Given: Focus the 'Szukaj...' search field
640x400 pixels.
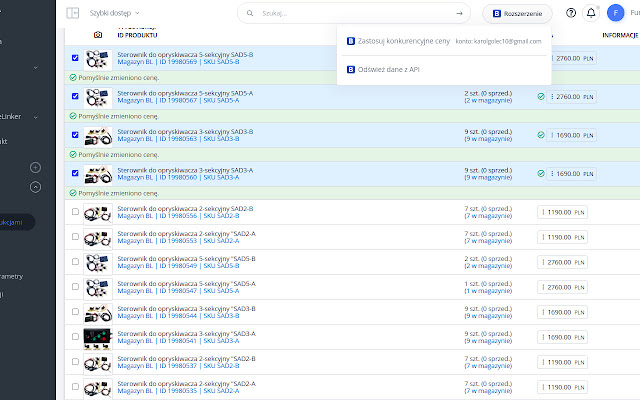Looking at the screenshot, I should [355, 13].
